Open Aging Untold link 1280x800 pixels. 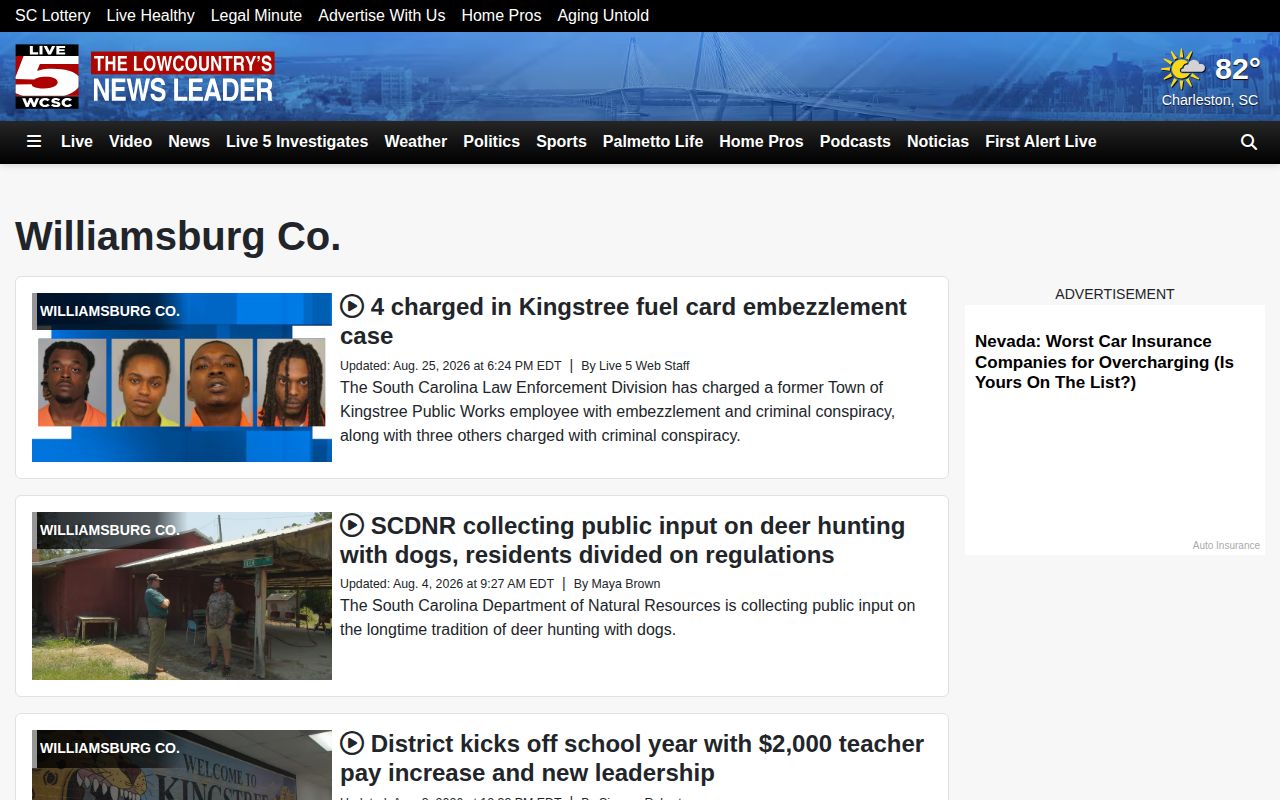click(x=603, y=16)
